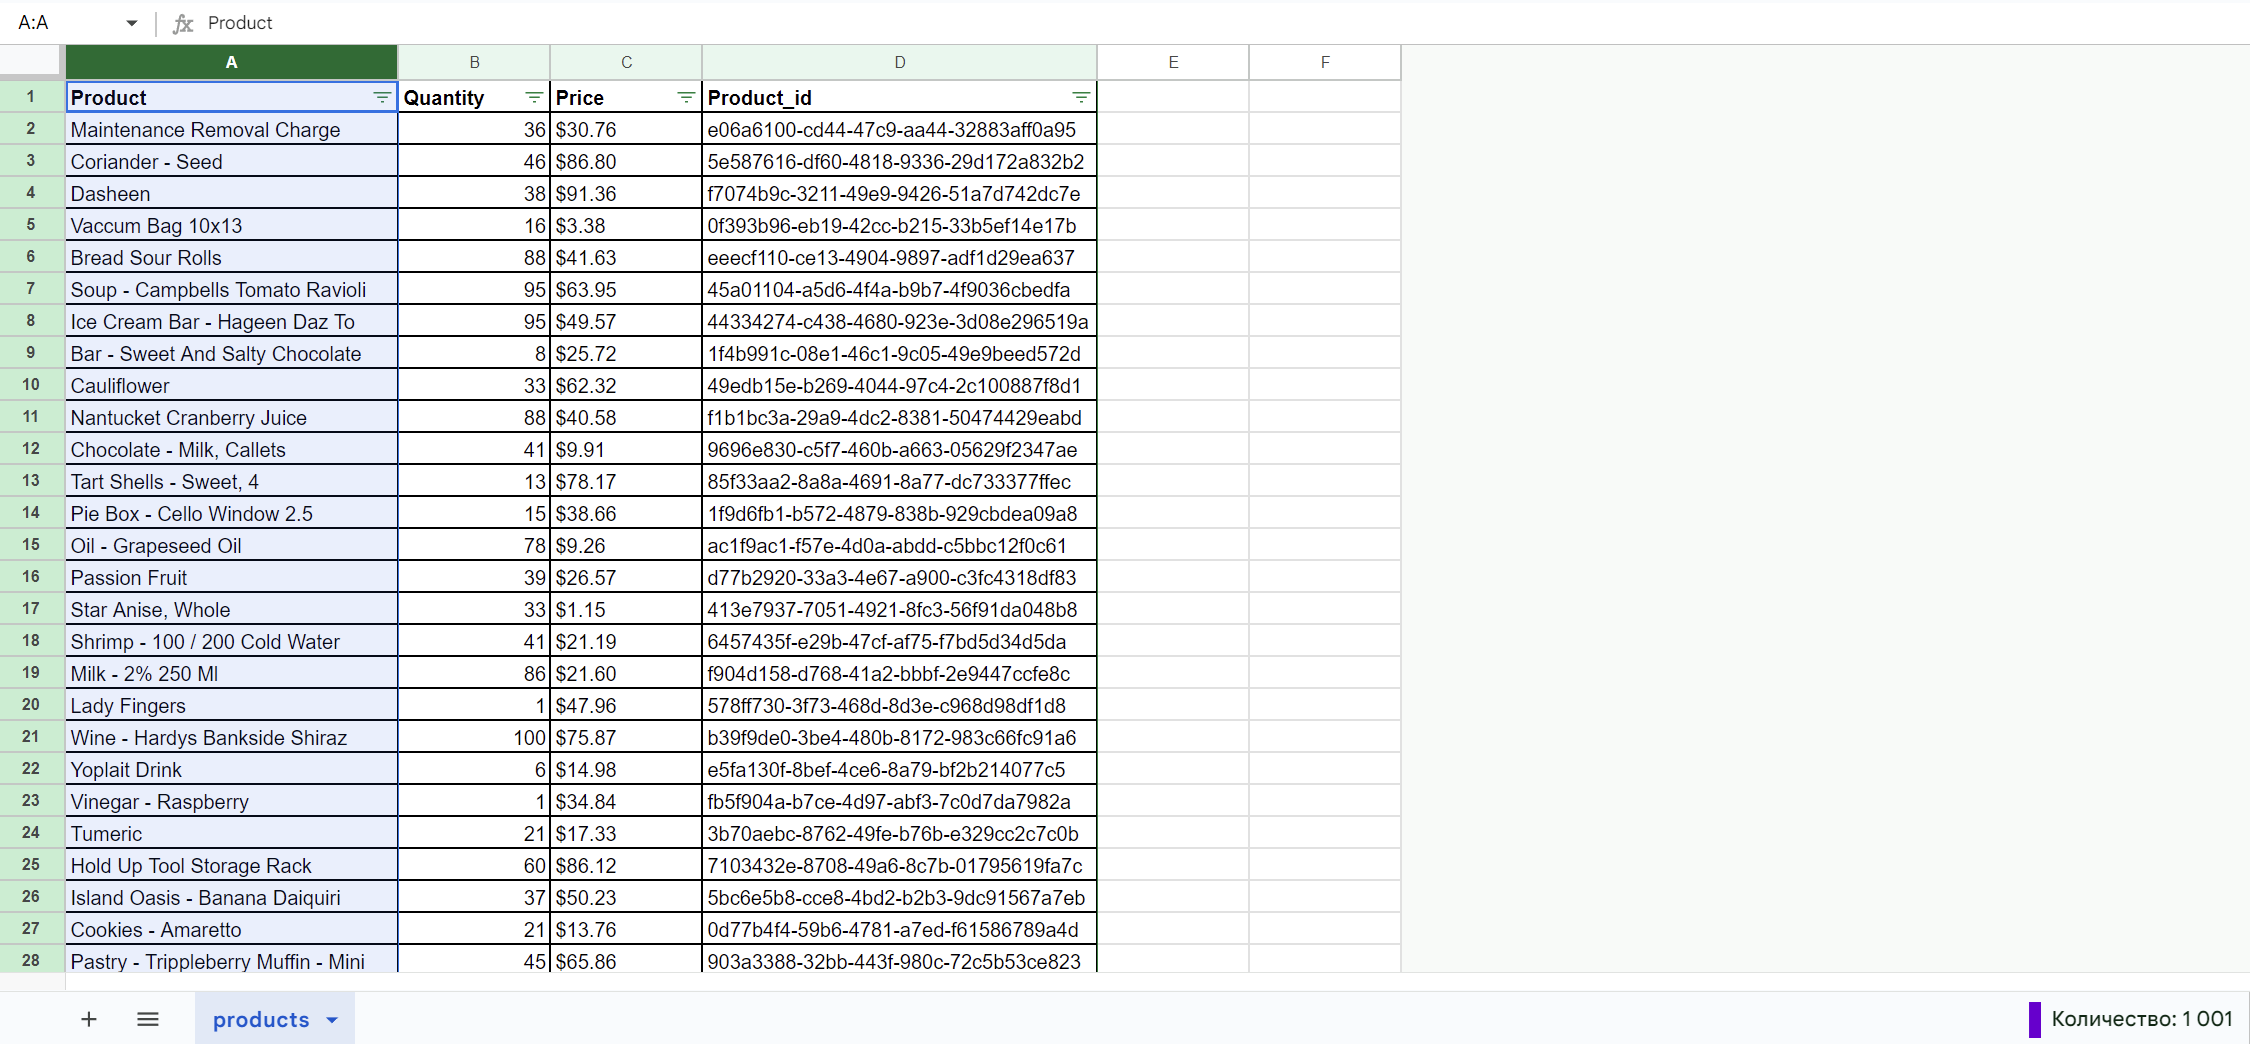This screenshot has height=1044, width=2250.
Task: Click the fx formula icon
Action: (183, 23)
